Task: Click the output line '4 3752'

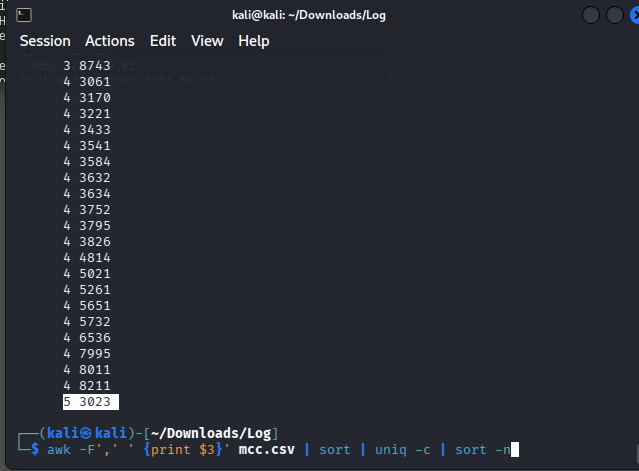Action: tap(87, 209)
